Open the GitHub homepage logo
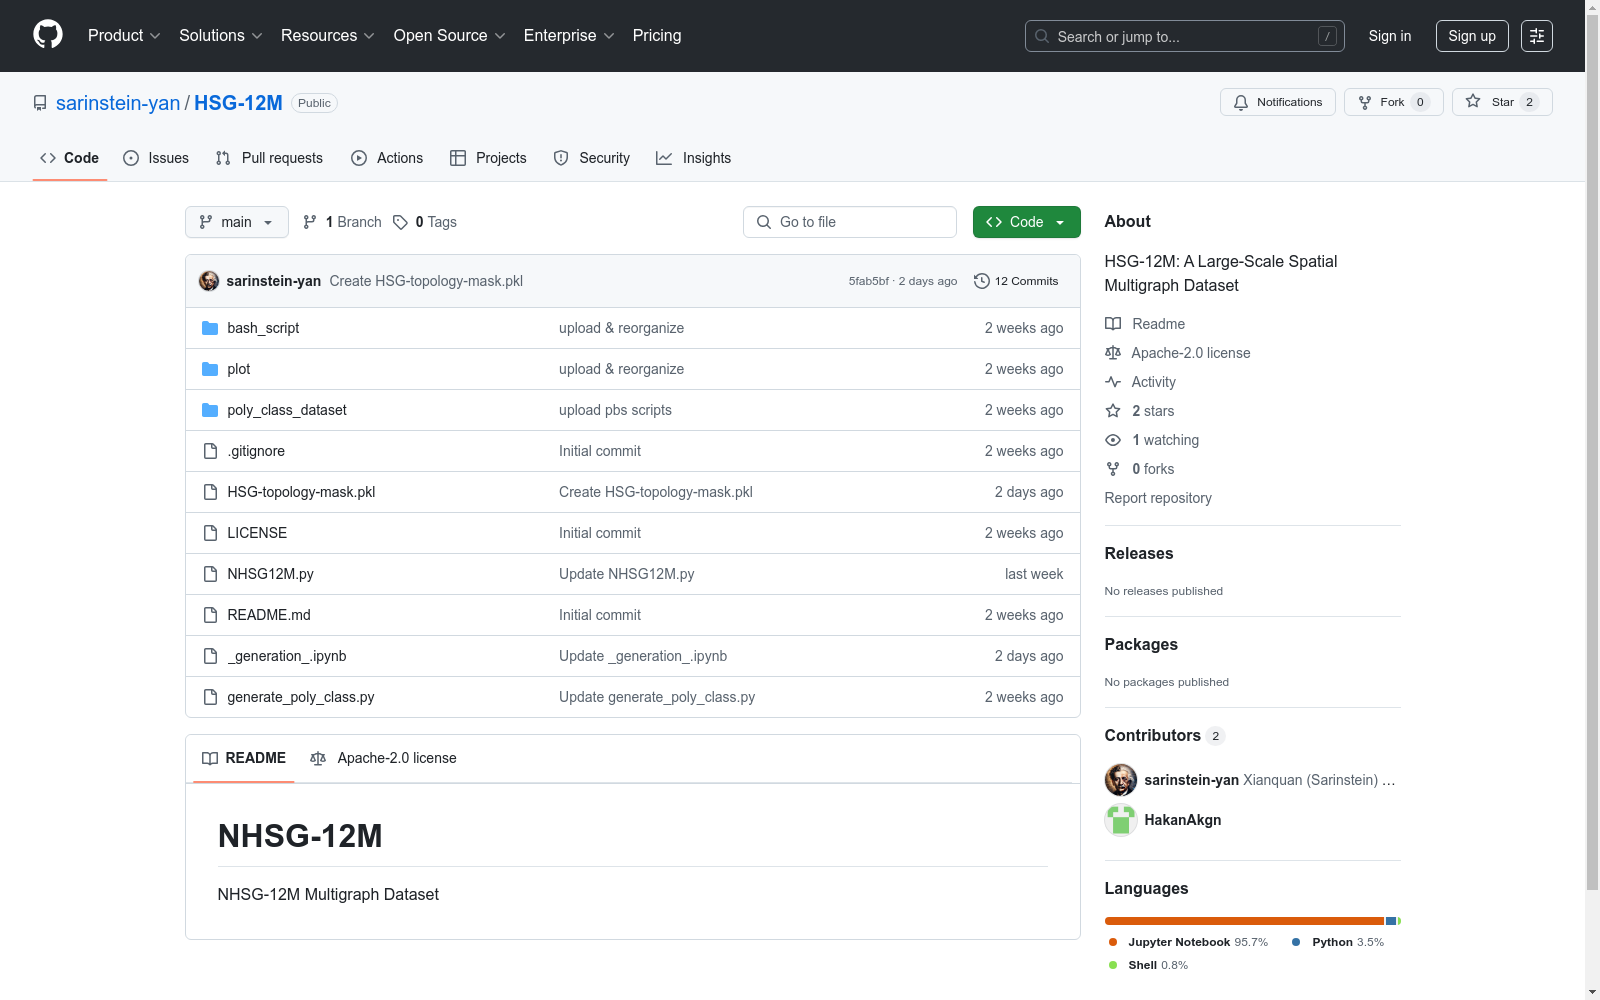 tap(48, 35)
